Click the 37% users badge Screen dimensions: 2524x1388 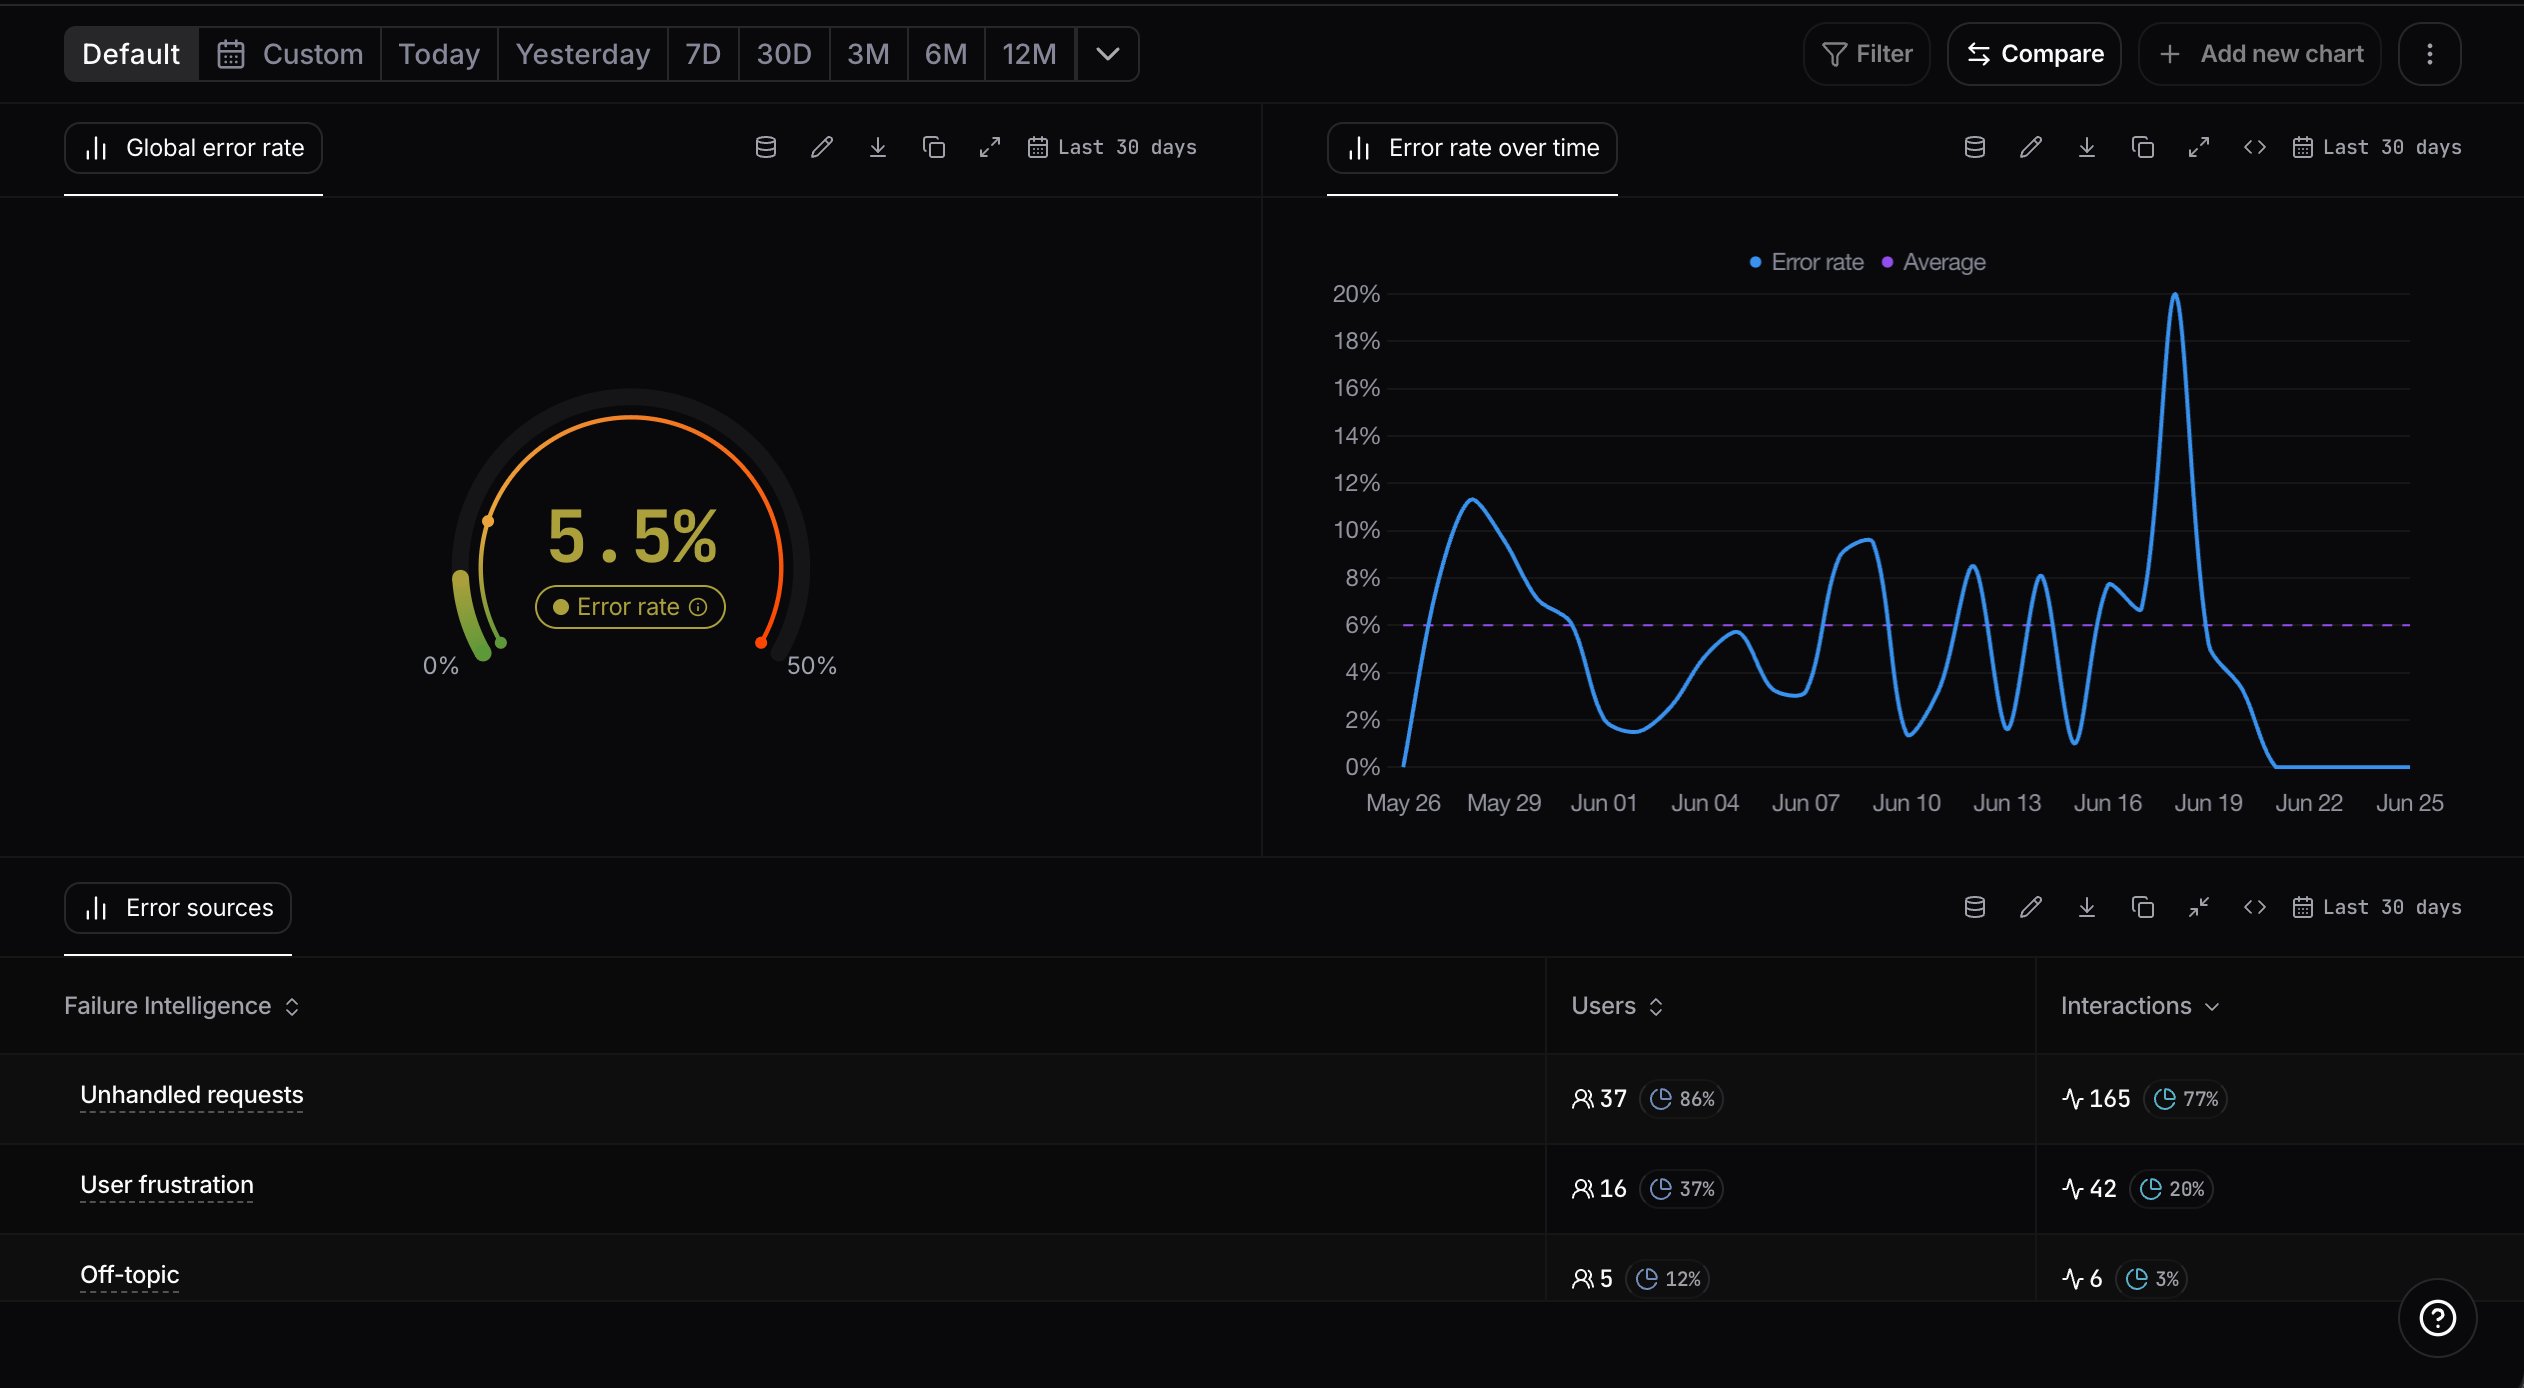(x=1682, y=1189)
